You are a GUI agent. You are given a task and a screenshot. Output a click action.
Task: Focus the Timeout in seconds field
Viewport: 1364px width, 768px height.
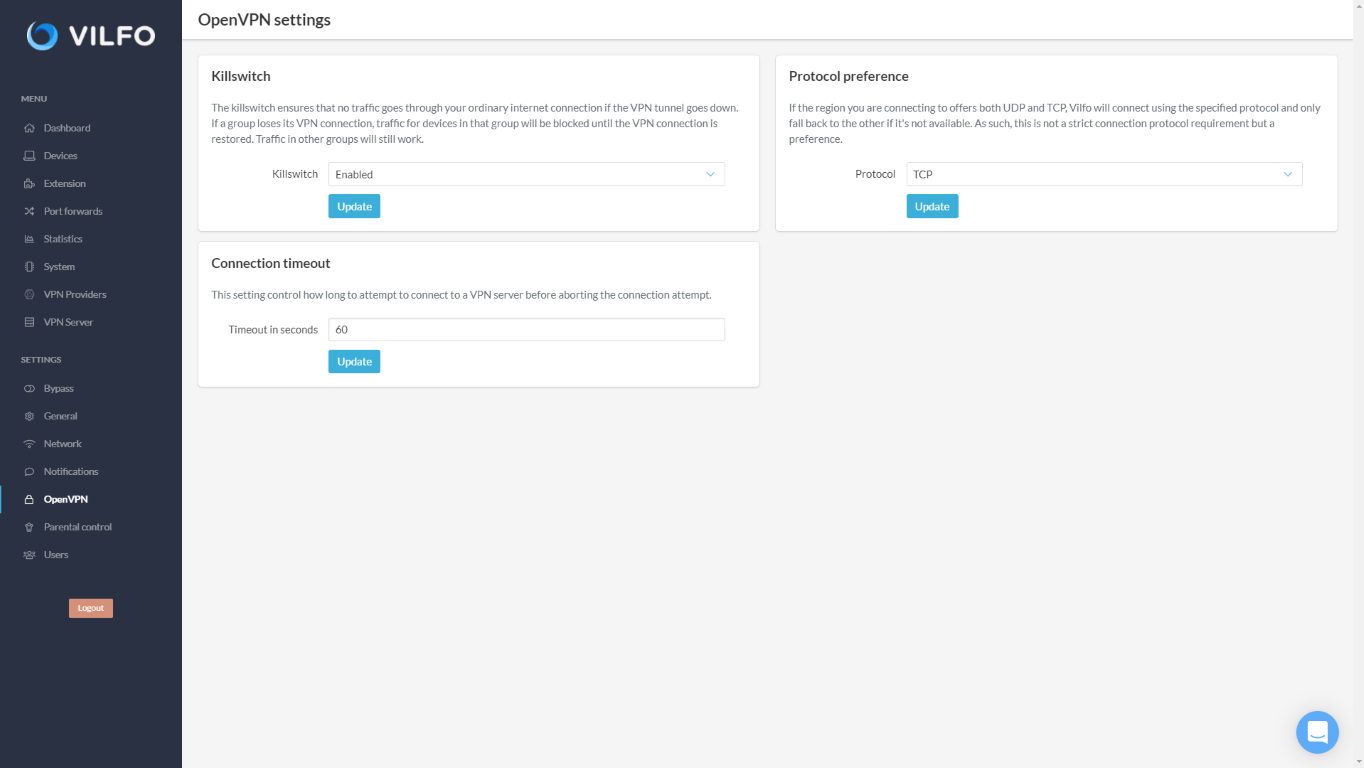(x=526, y=329)
